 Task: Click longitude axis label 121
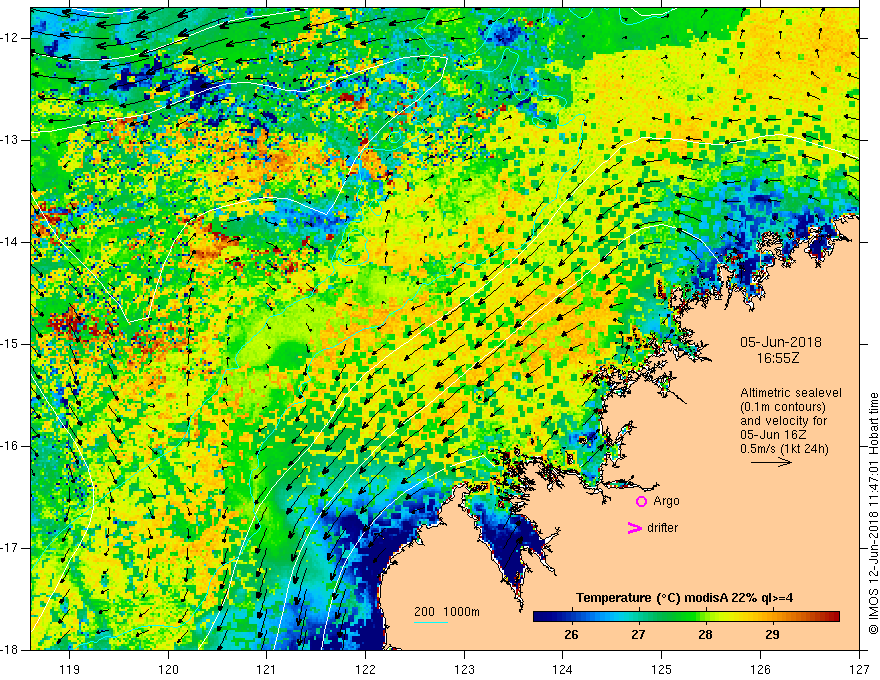(x=267, y=669)
